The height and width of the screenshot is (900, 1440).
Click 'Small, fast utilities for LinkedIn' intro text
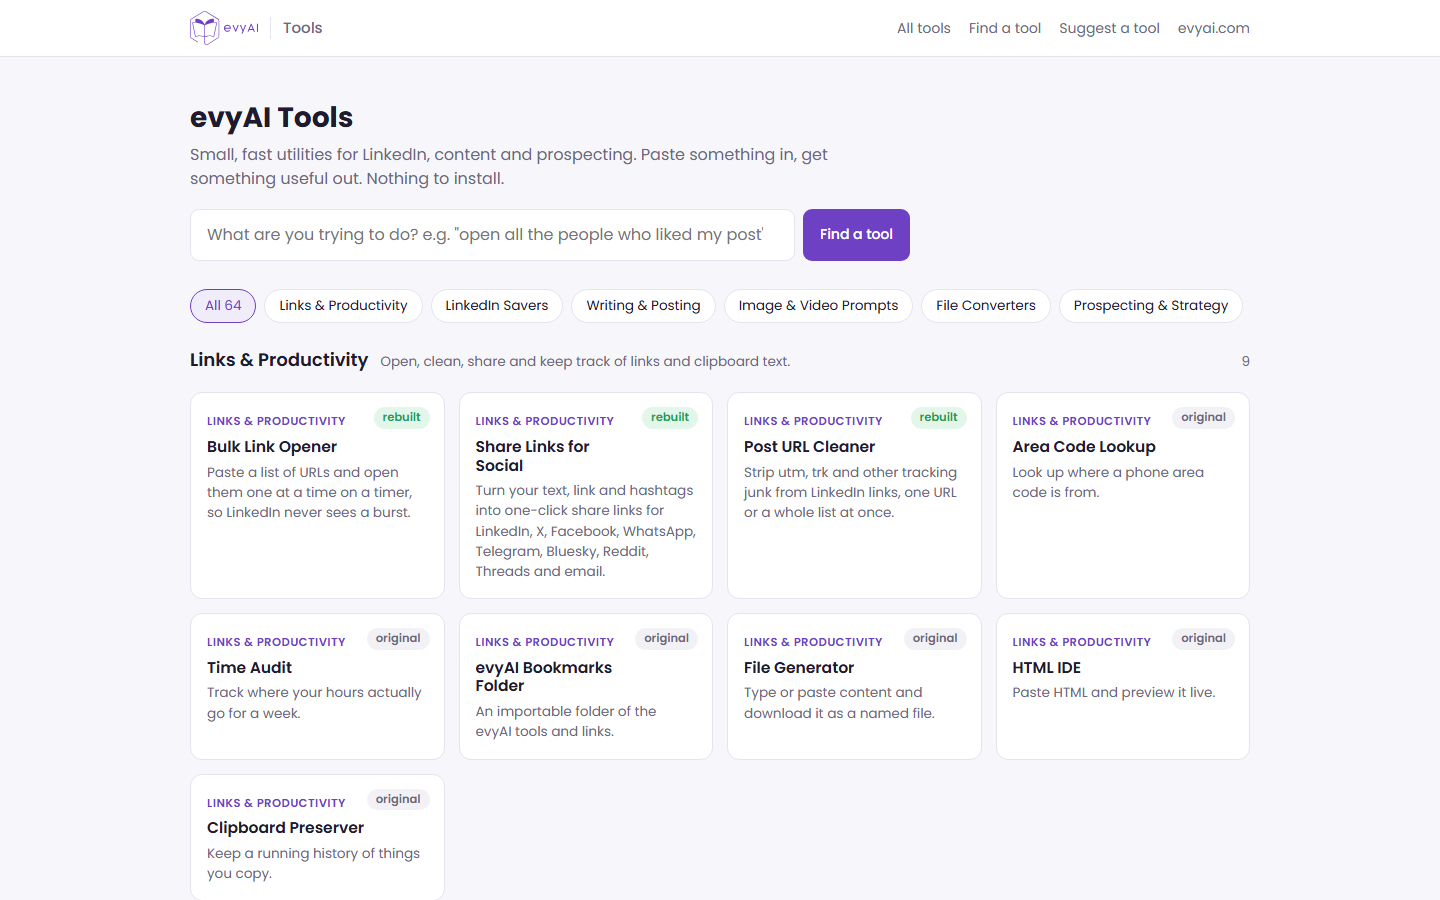point(509,166)
